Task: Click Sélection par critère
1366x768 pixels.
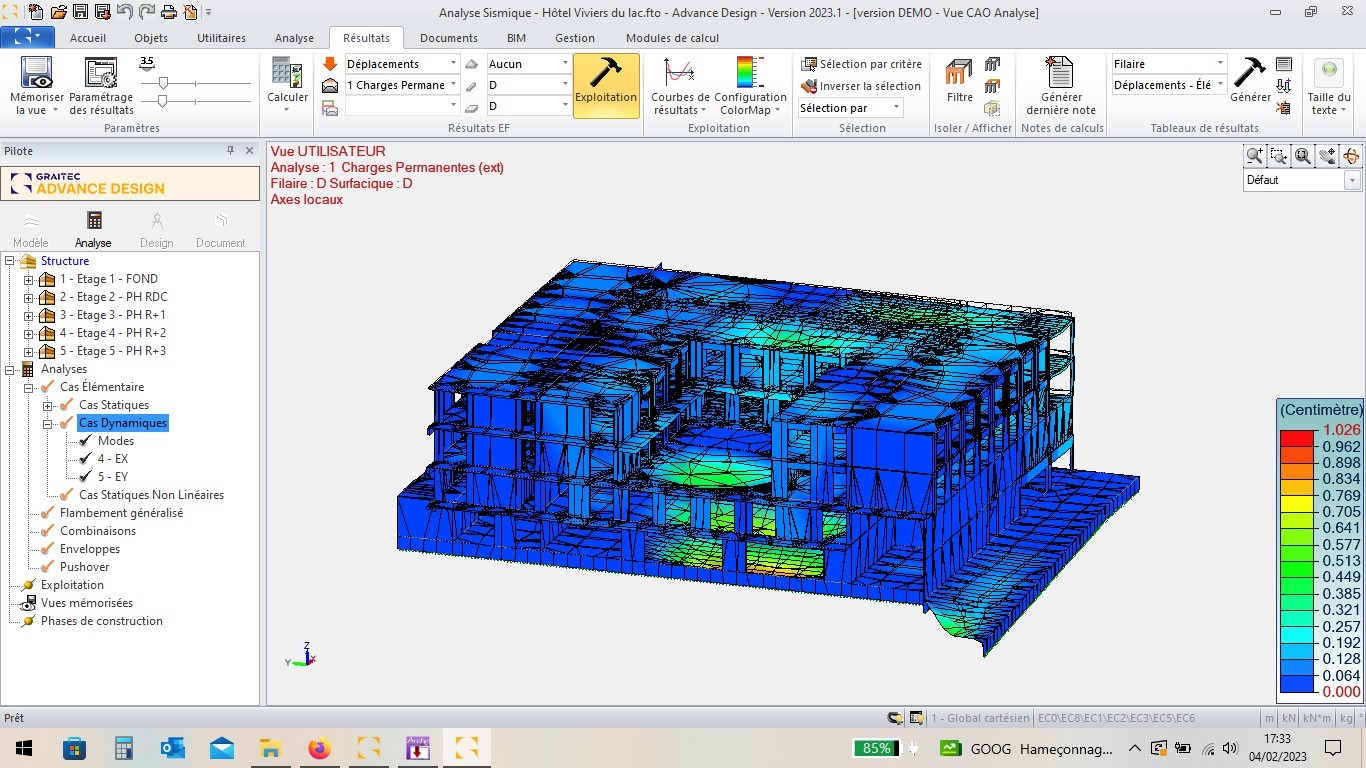Action: (x=861, y=64)
